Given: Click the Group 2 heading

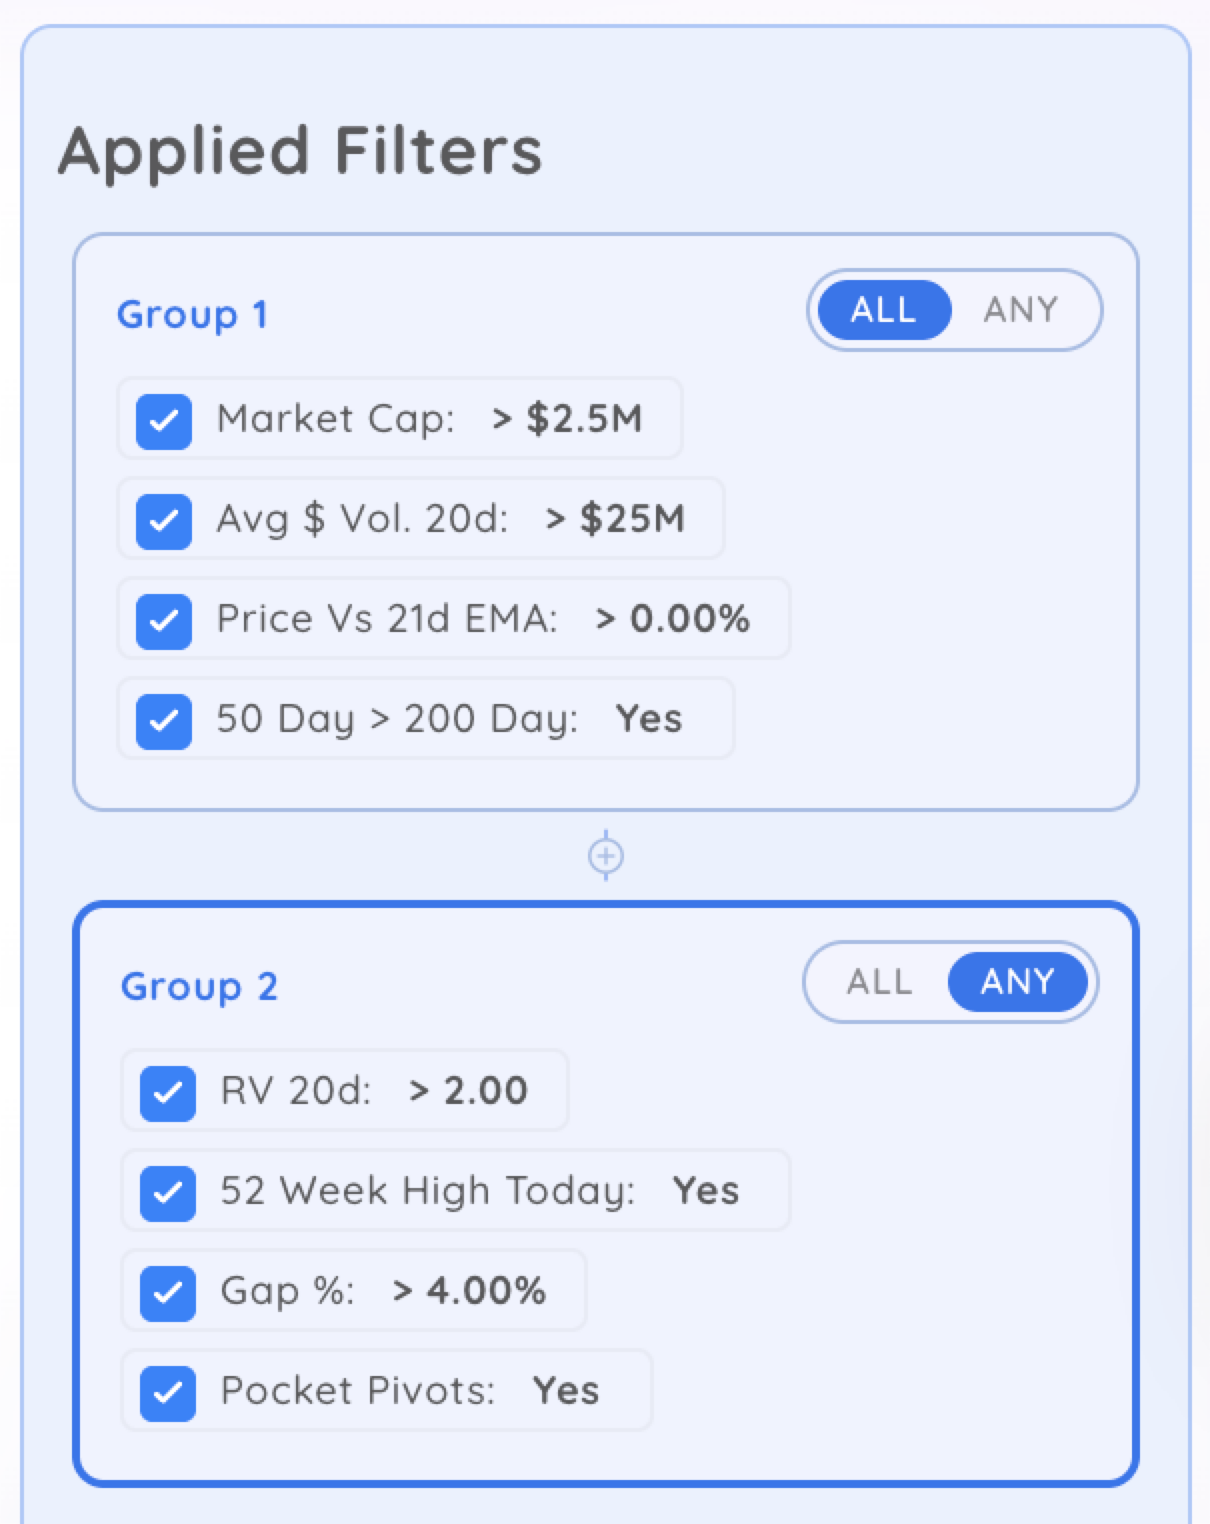Looking at the screenshot, I should pos(199,987).
